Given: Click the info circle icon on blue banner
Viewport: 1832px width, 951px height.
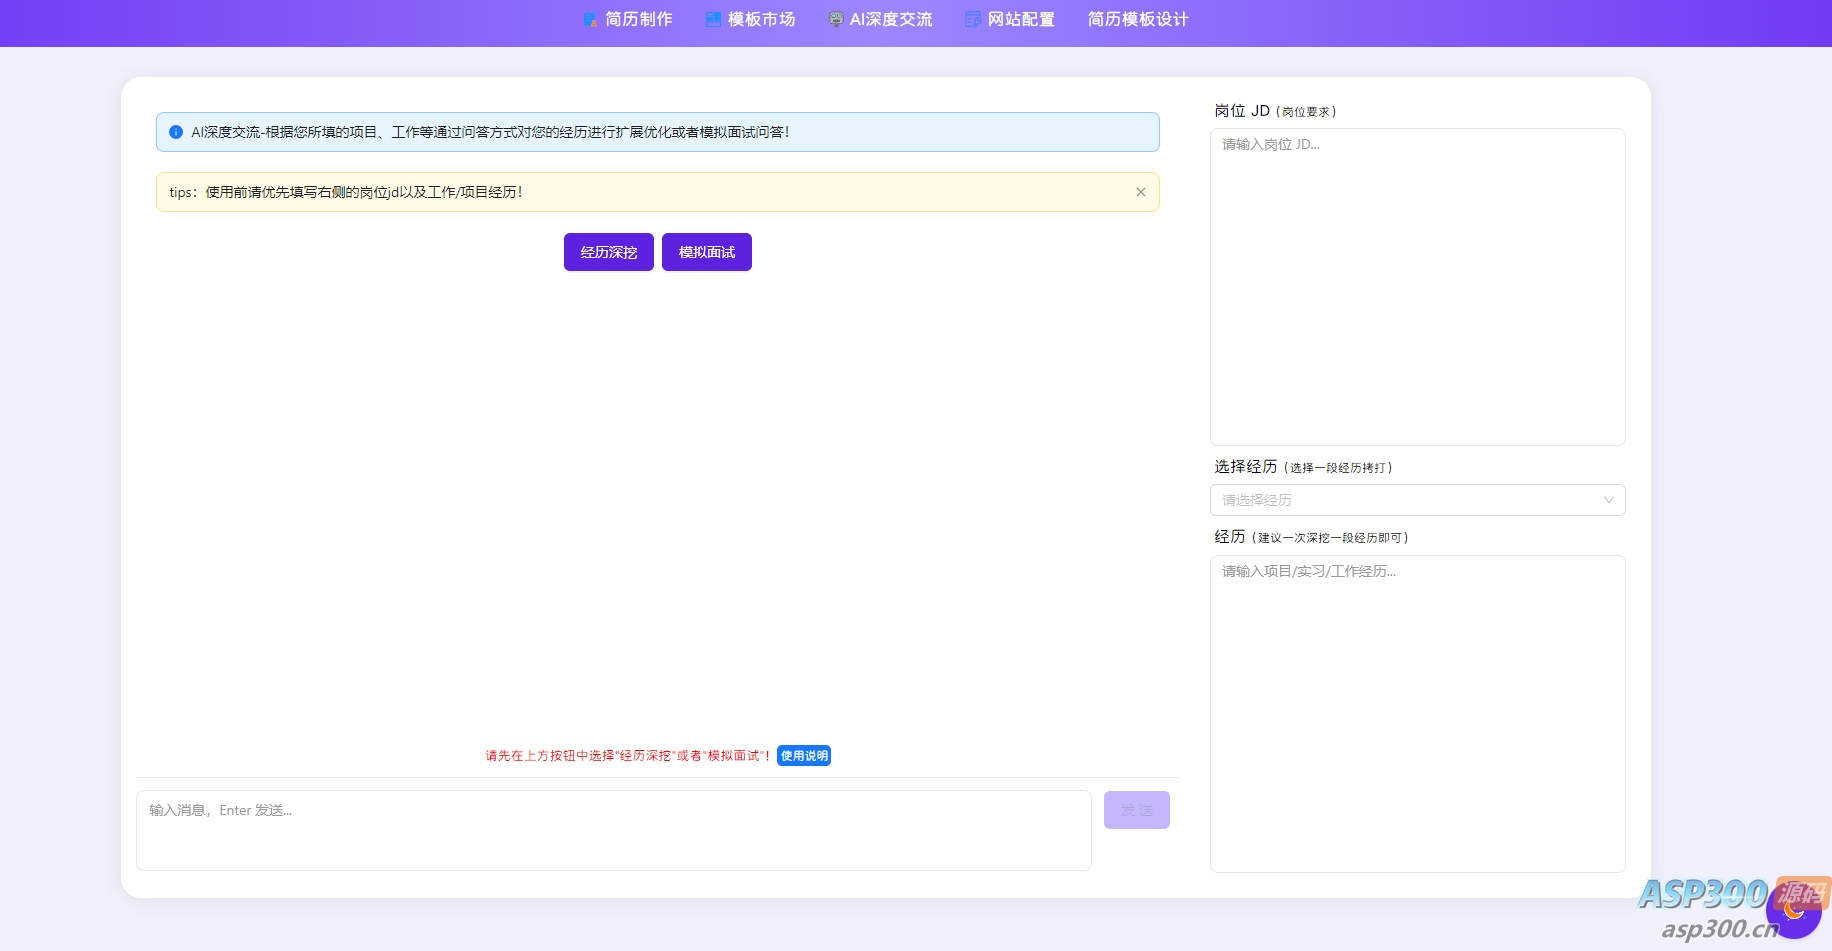Looking at the screenshot, I should [x=176, y=131].
